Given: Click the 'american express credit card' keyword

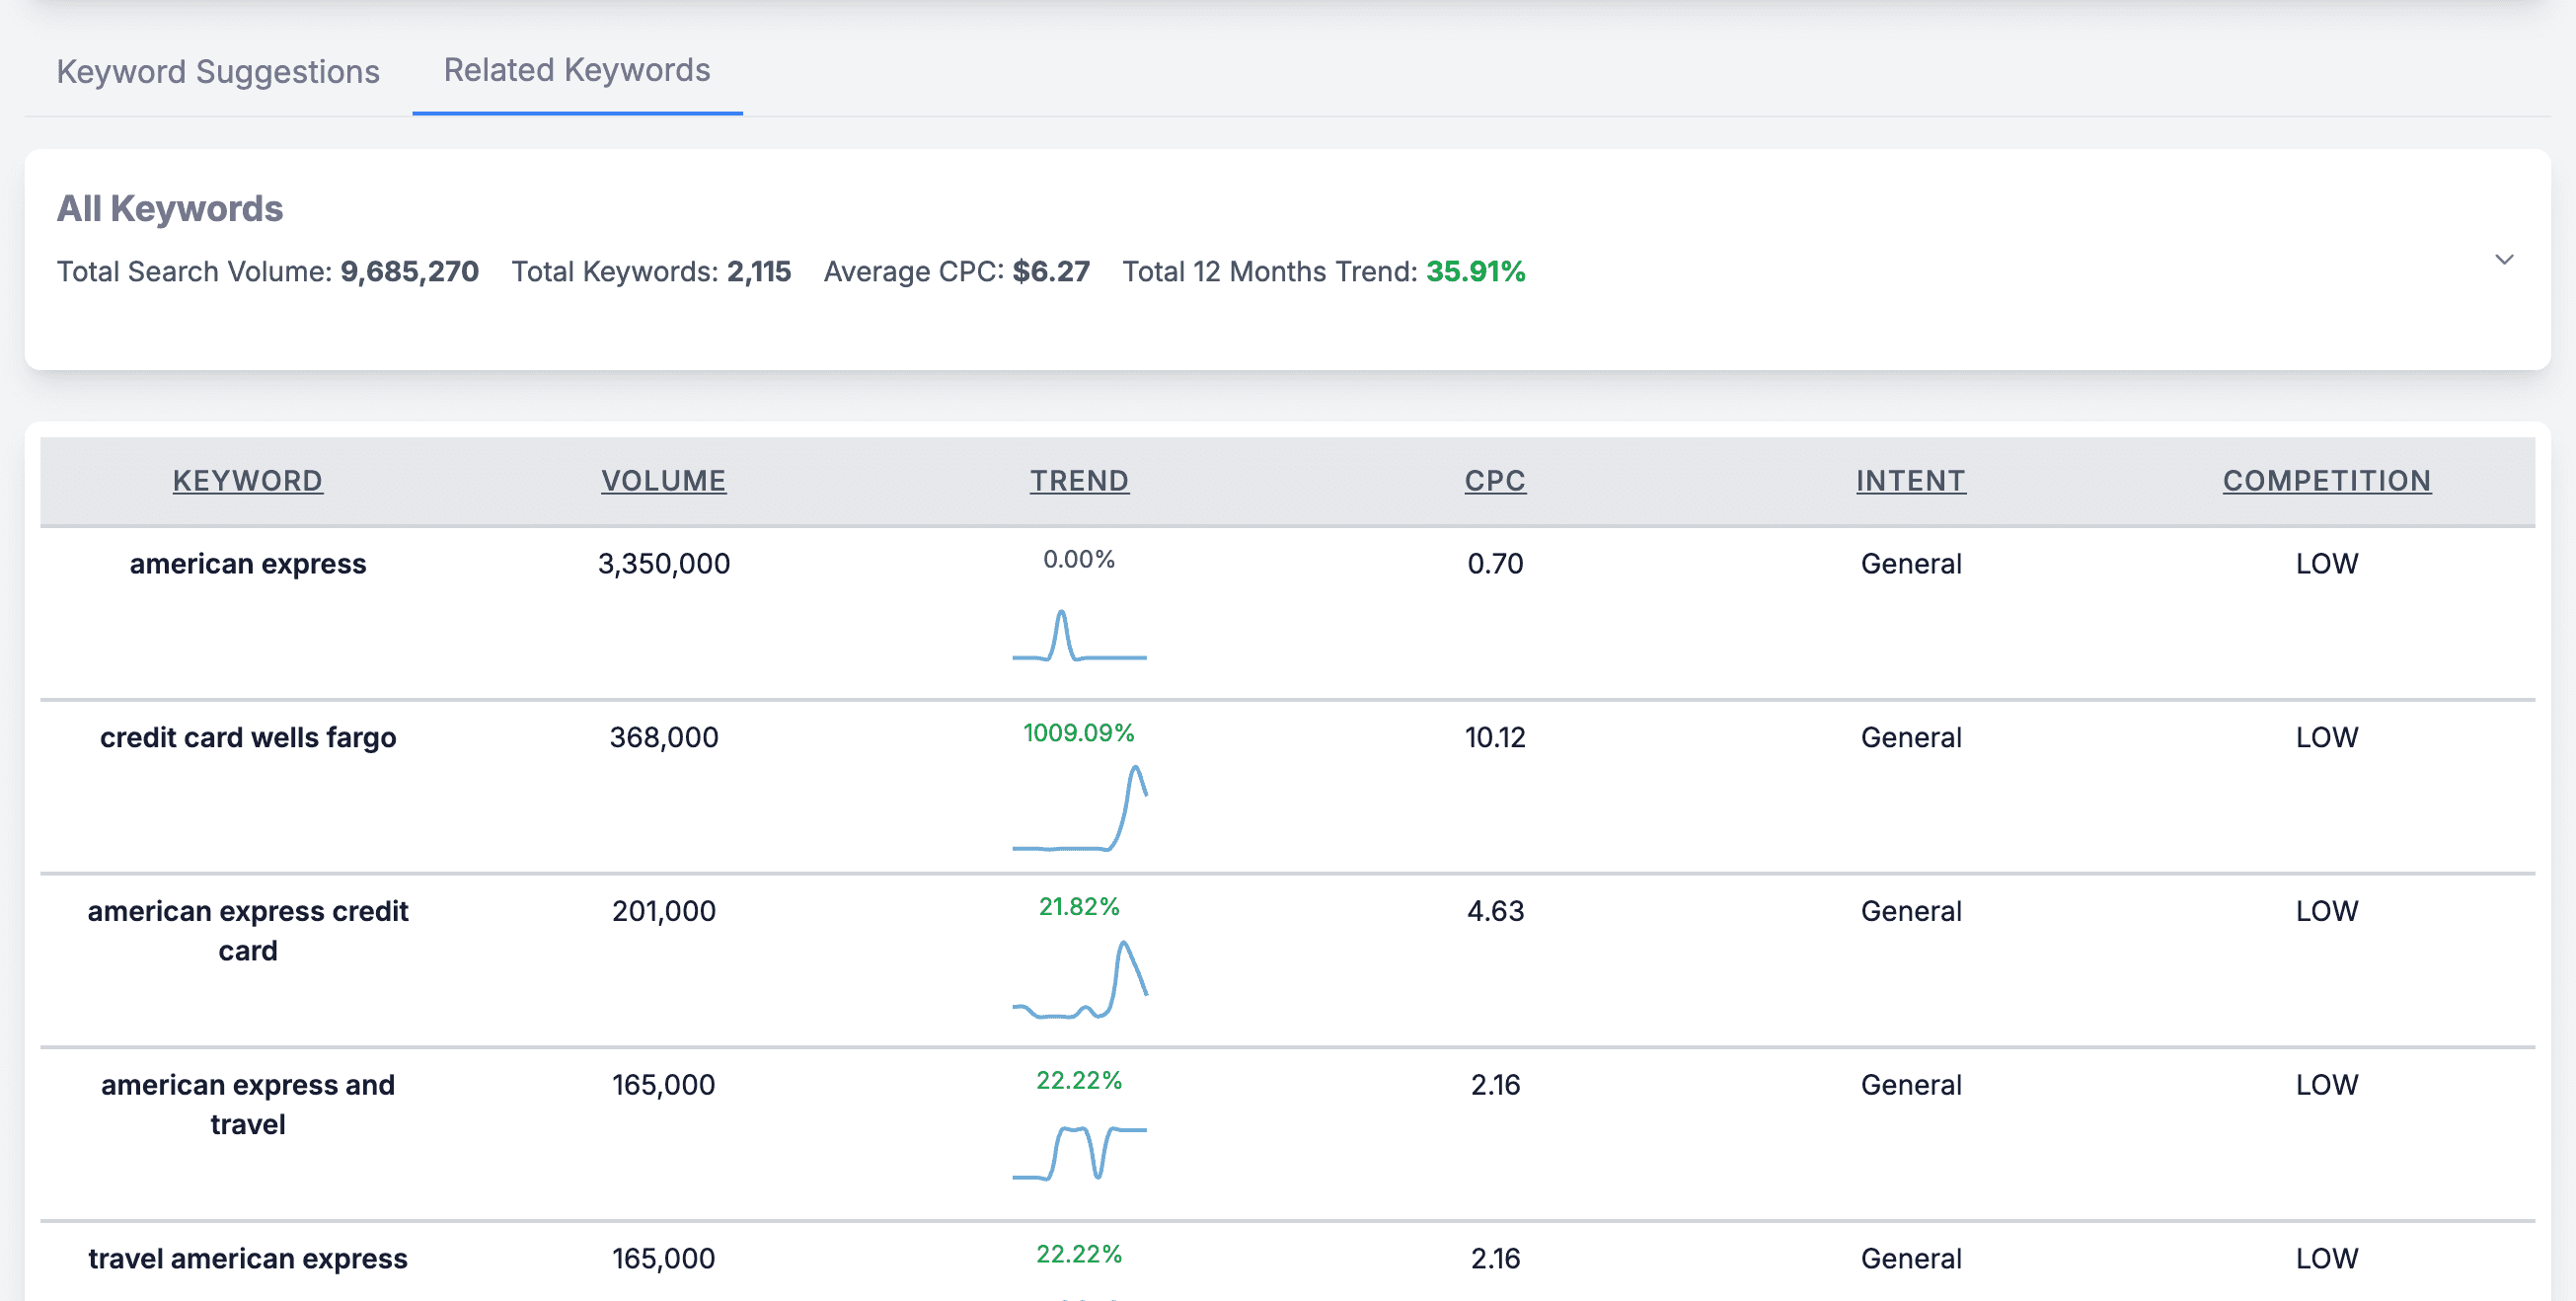Looking at the screenshot, I should point(247,930).
